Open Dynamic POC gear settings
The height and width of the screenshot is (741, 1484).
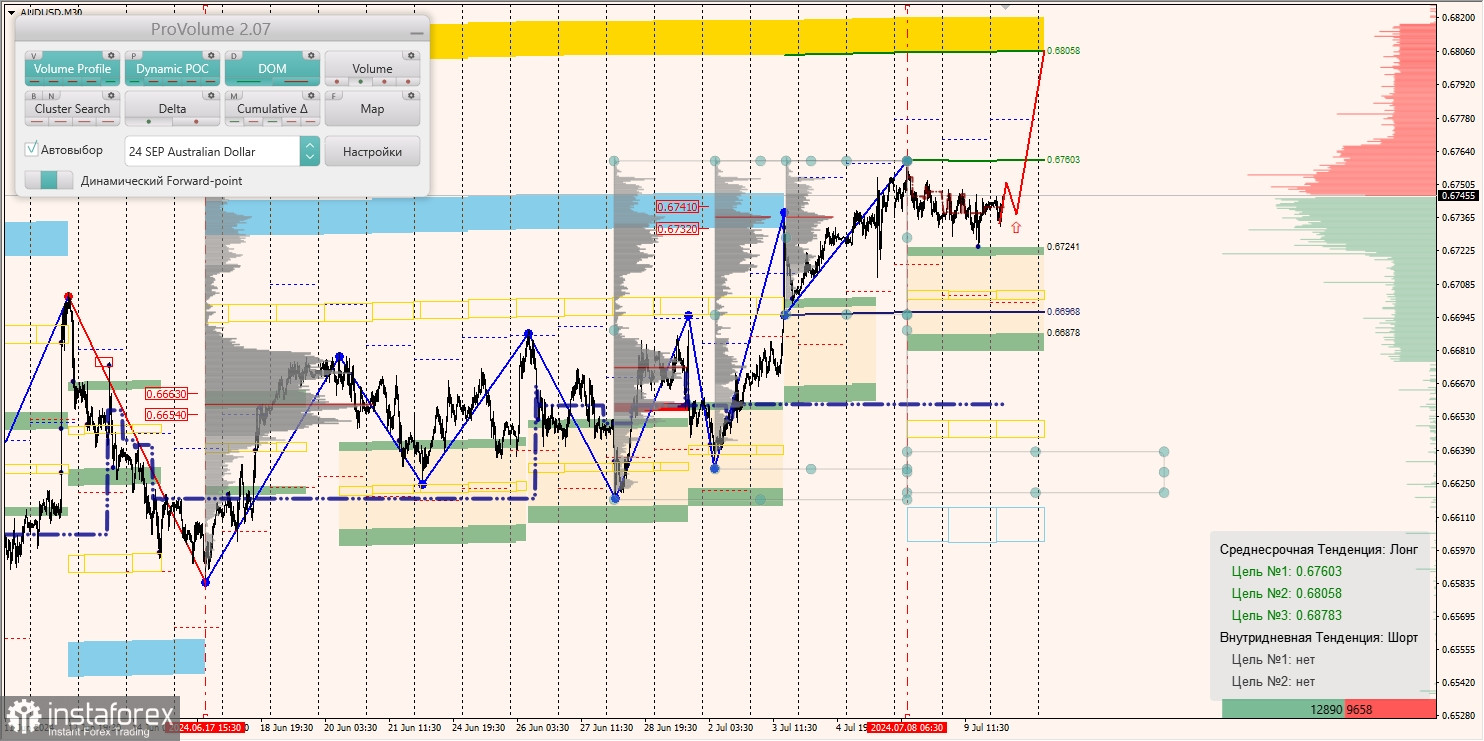211,55
